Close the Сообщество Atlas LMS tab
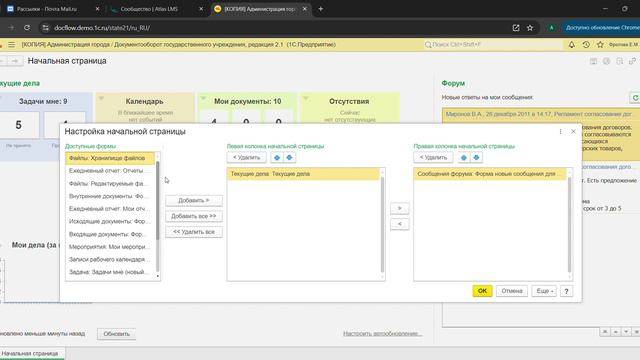Image resolution: width=640 pixels, height=360 pixels. 201,9
